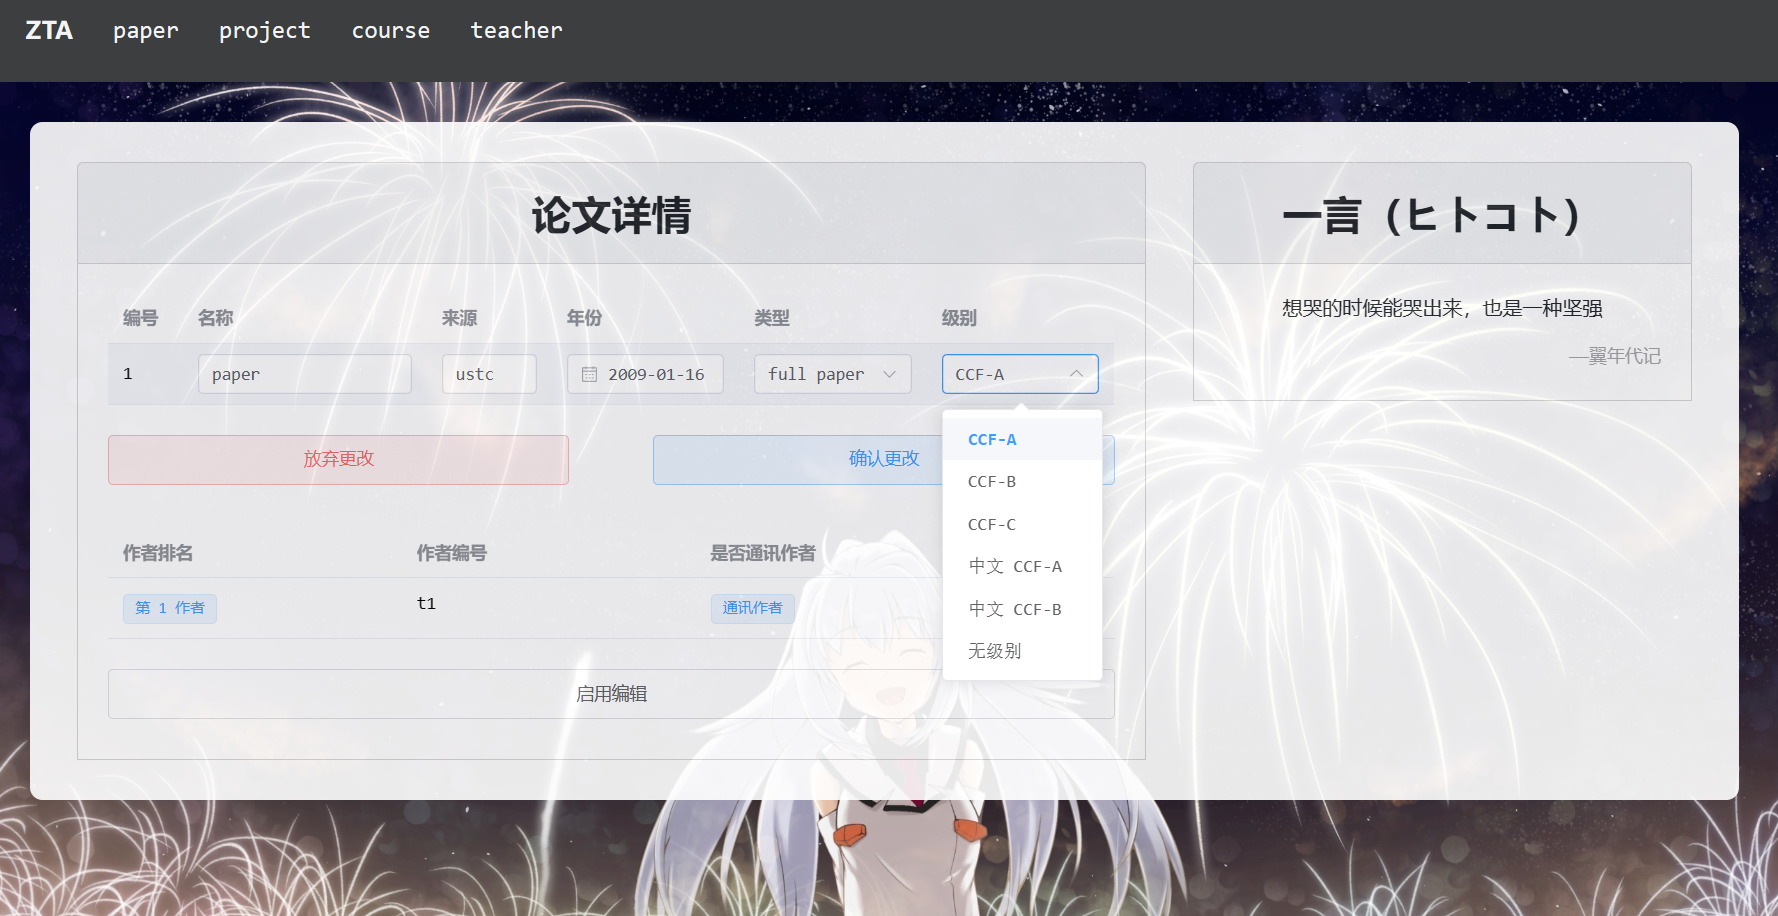Click the paper number 1 cell
Image resolution: width=1778 pixels, height=916 pixels.
coord(128,374)
